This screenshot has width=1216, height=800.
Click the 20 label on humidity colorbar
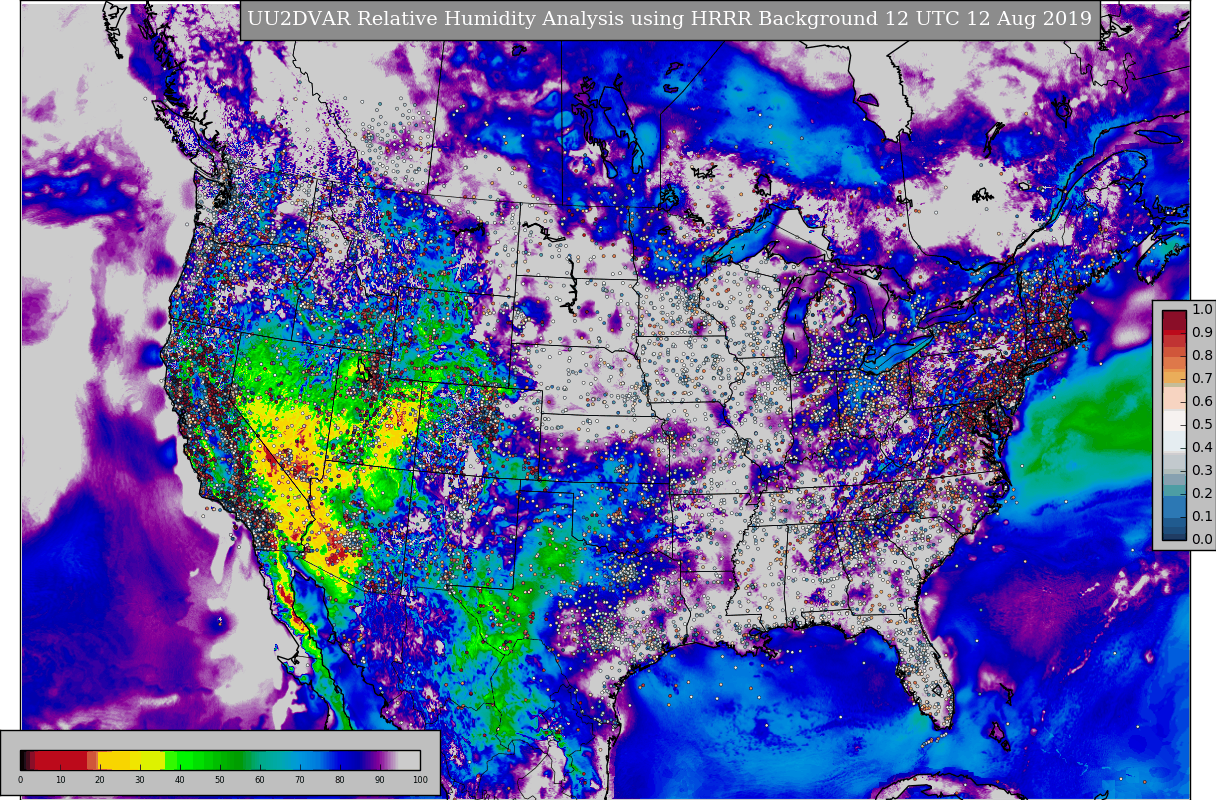100,780
